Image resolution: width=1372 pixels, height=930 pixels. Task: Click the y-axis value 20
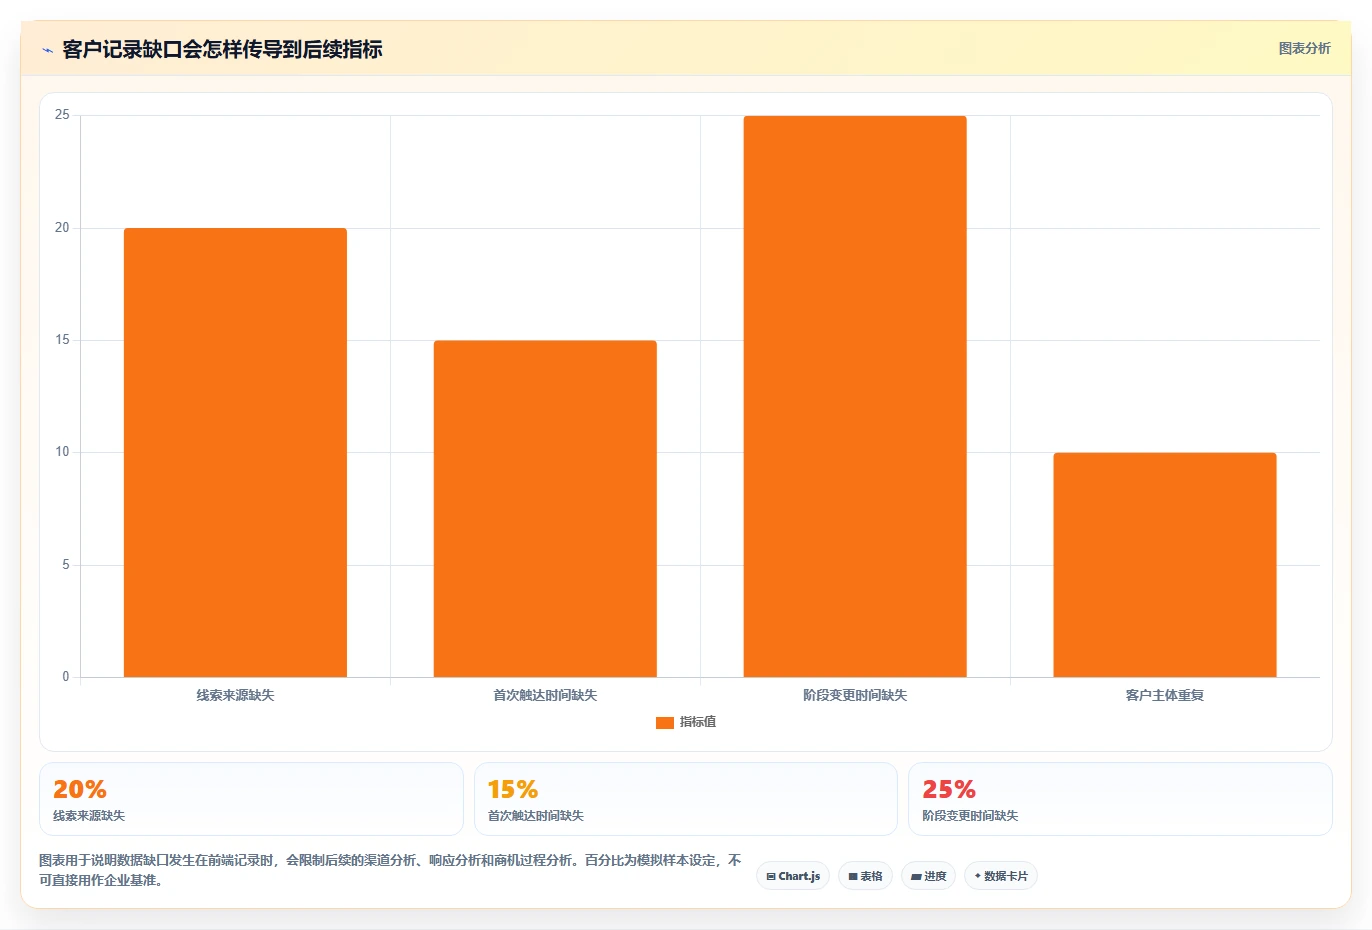(x=62, y=228)
